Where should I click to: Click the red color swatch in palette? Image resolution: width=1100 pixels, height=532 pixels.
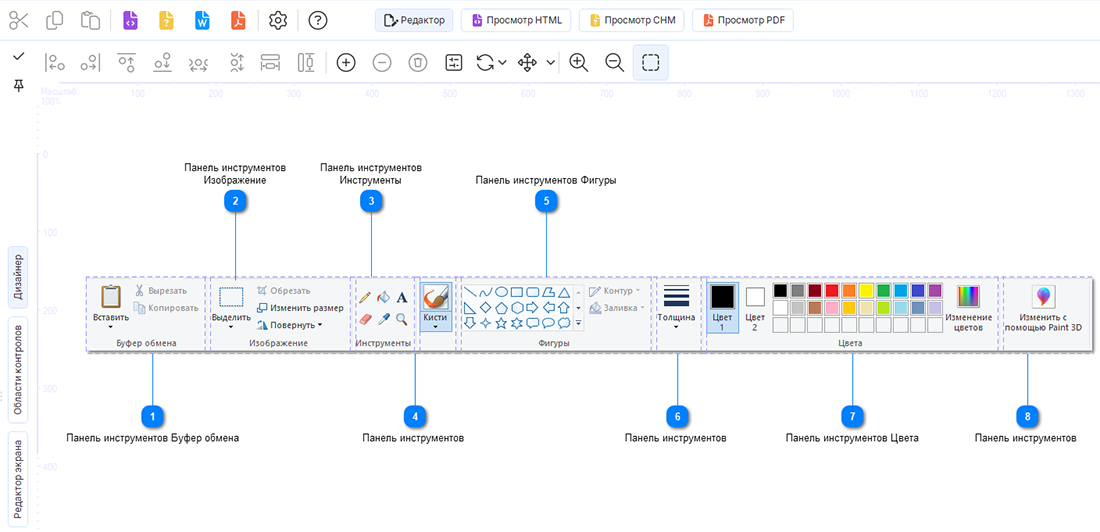[831, 290]
